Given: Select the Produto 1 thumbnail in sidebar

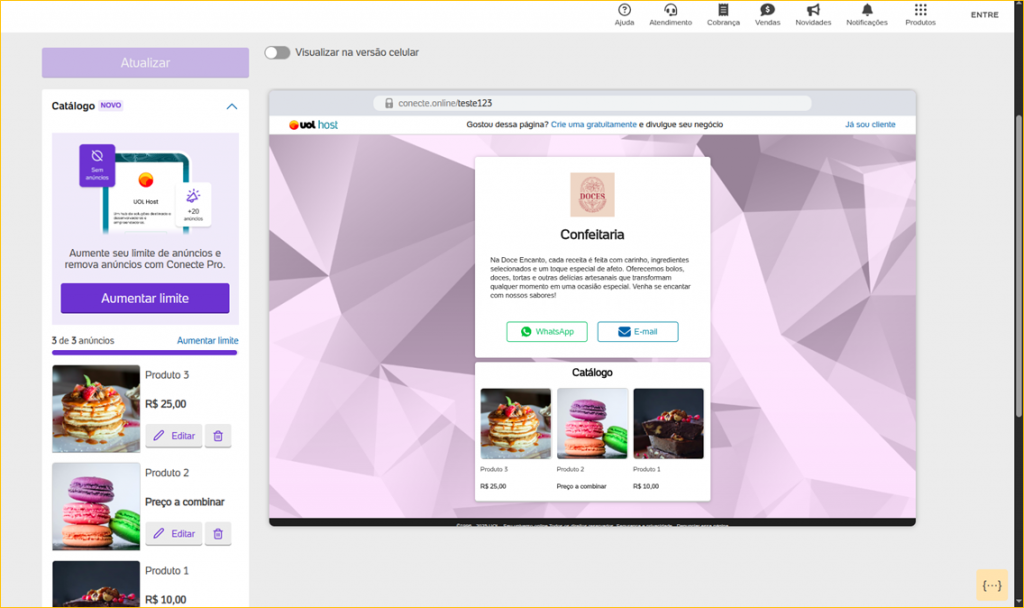Looking at the screenshot, I should pyautogui.click(x=96, y=584).
